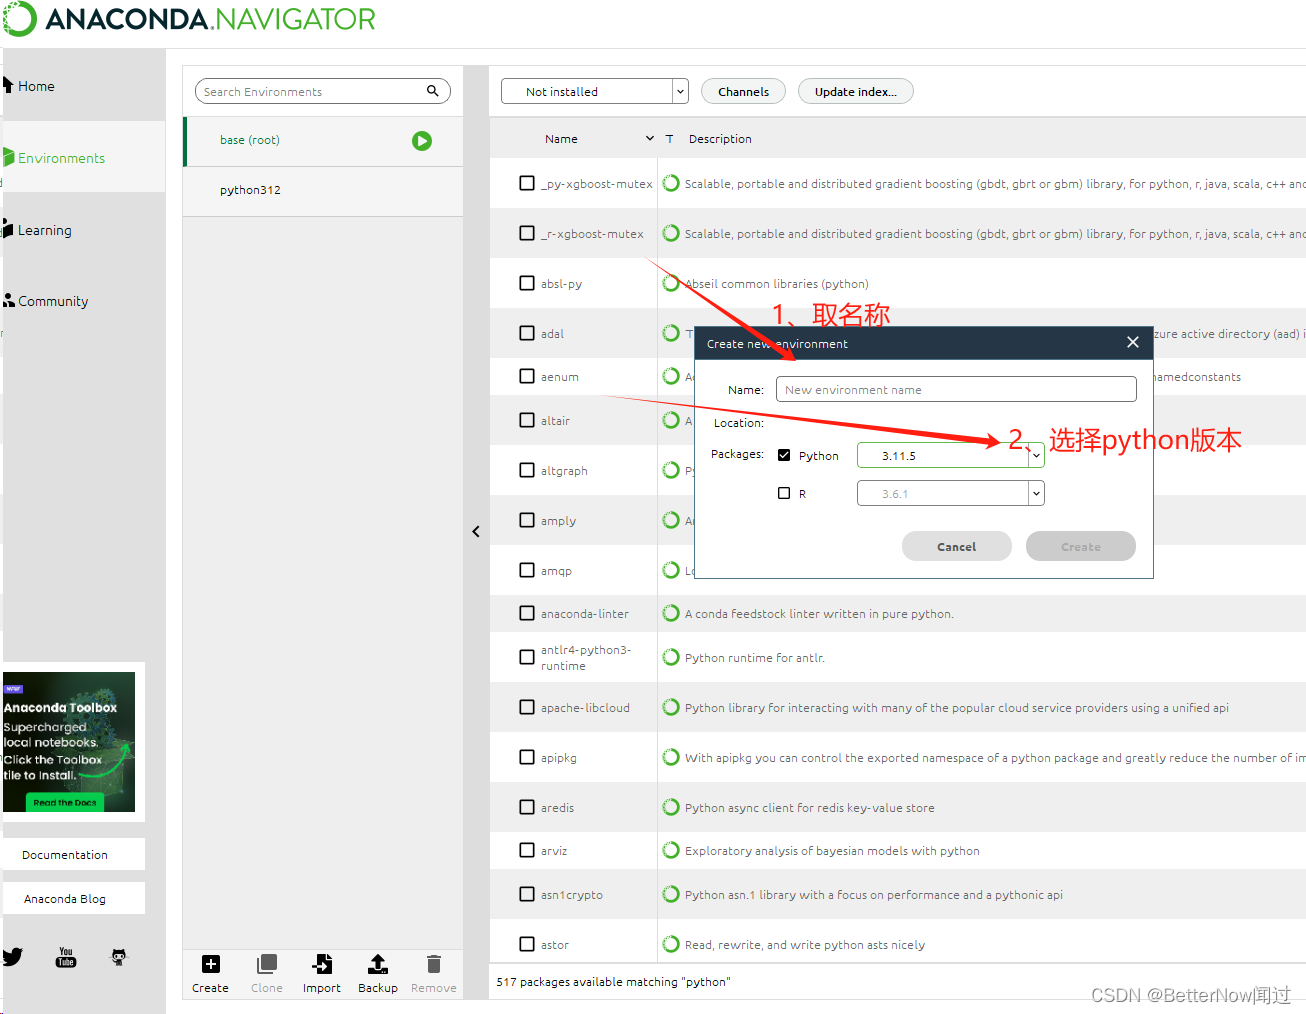The width and height of the screenshot is (1306, 1014).
Task: Open Community in the sidebar
Action: pyautogui.click(x=53, y=301)
